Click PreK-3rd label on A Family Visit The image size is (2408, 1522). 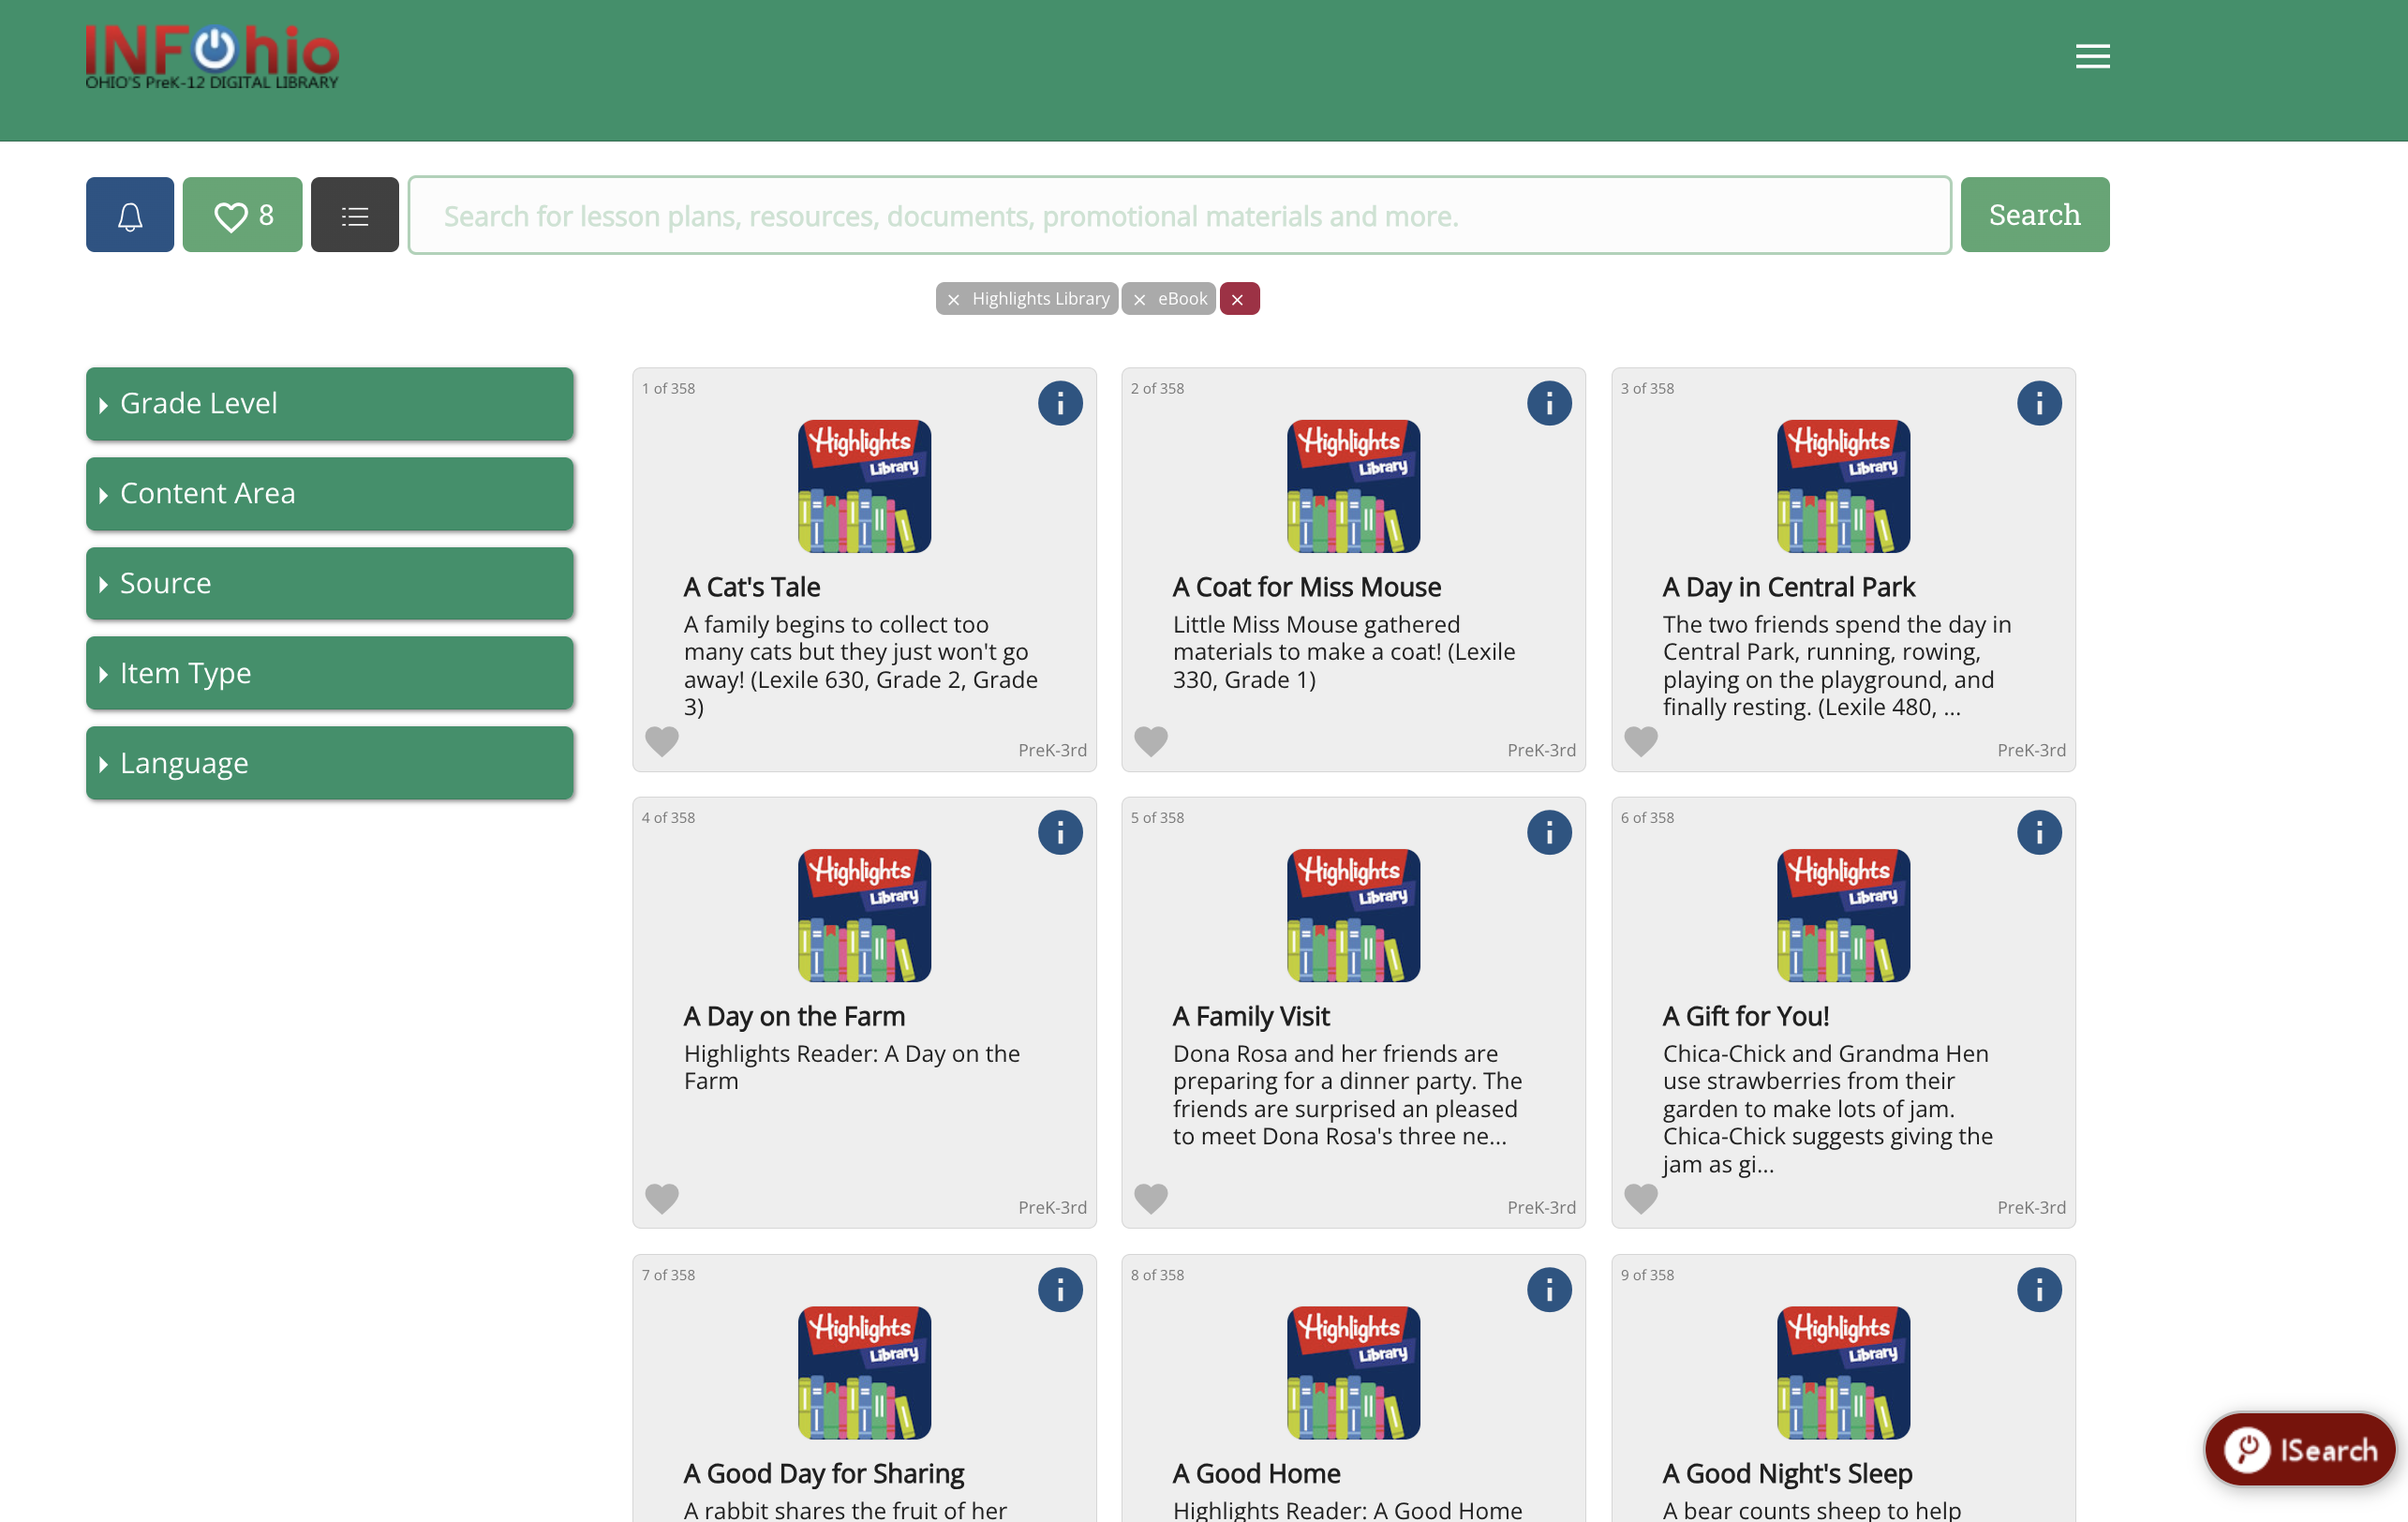point(1541,1207)
